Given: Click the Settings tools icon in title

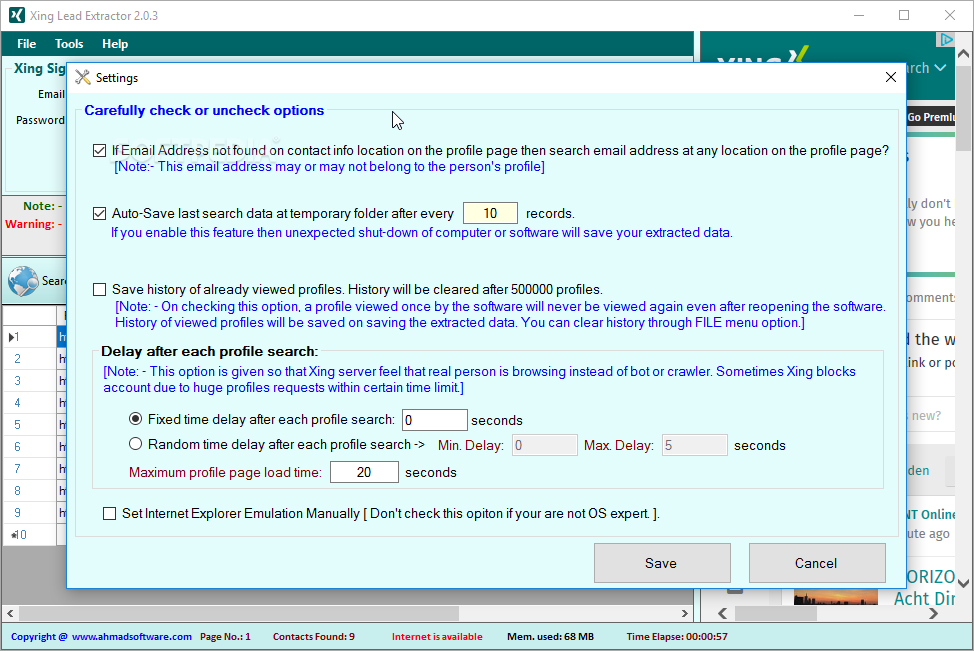Looking at the screenshot, I should point(83,78).
